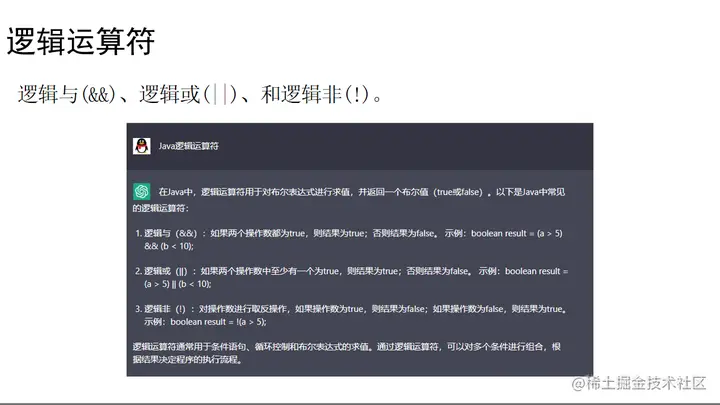Viewport: 720px width, 405px height.
Task: Click the closing paragraph starting 逻辑运算符通常用于
Action: click(x=347, y=353)
